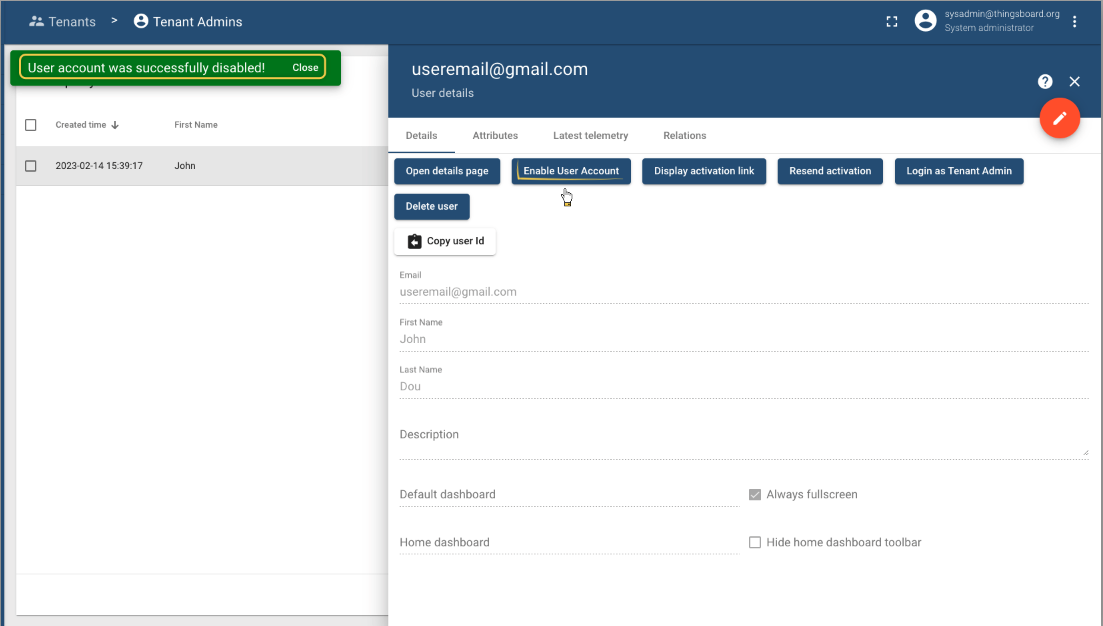Open the Default dashboard selector
The height and width of the screenshot is (626, 1103).
[x=568, y=495]
